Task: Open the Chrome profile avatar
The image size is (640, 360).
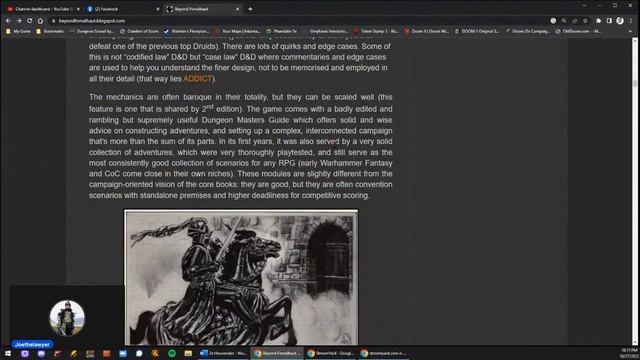Action: (620, 20)
